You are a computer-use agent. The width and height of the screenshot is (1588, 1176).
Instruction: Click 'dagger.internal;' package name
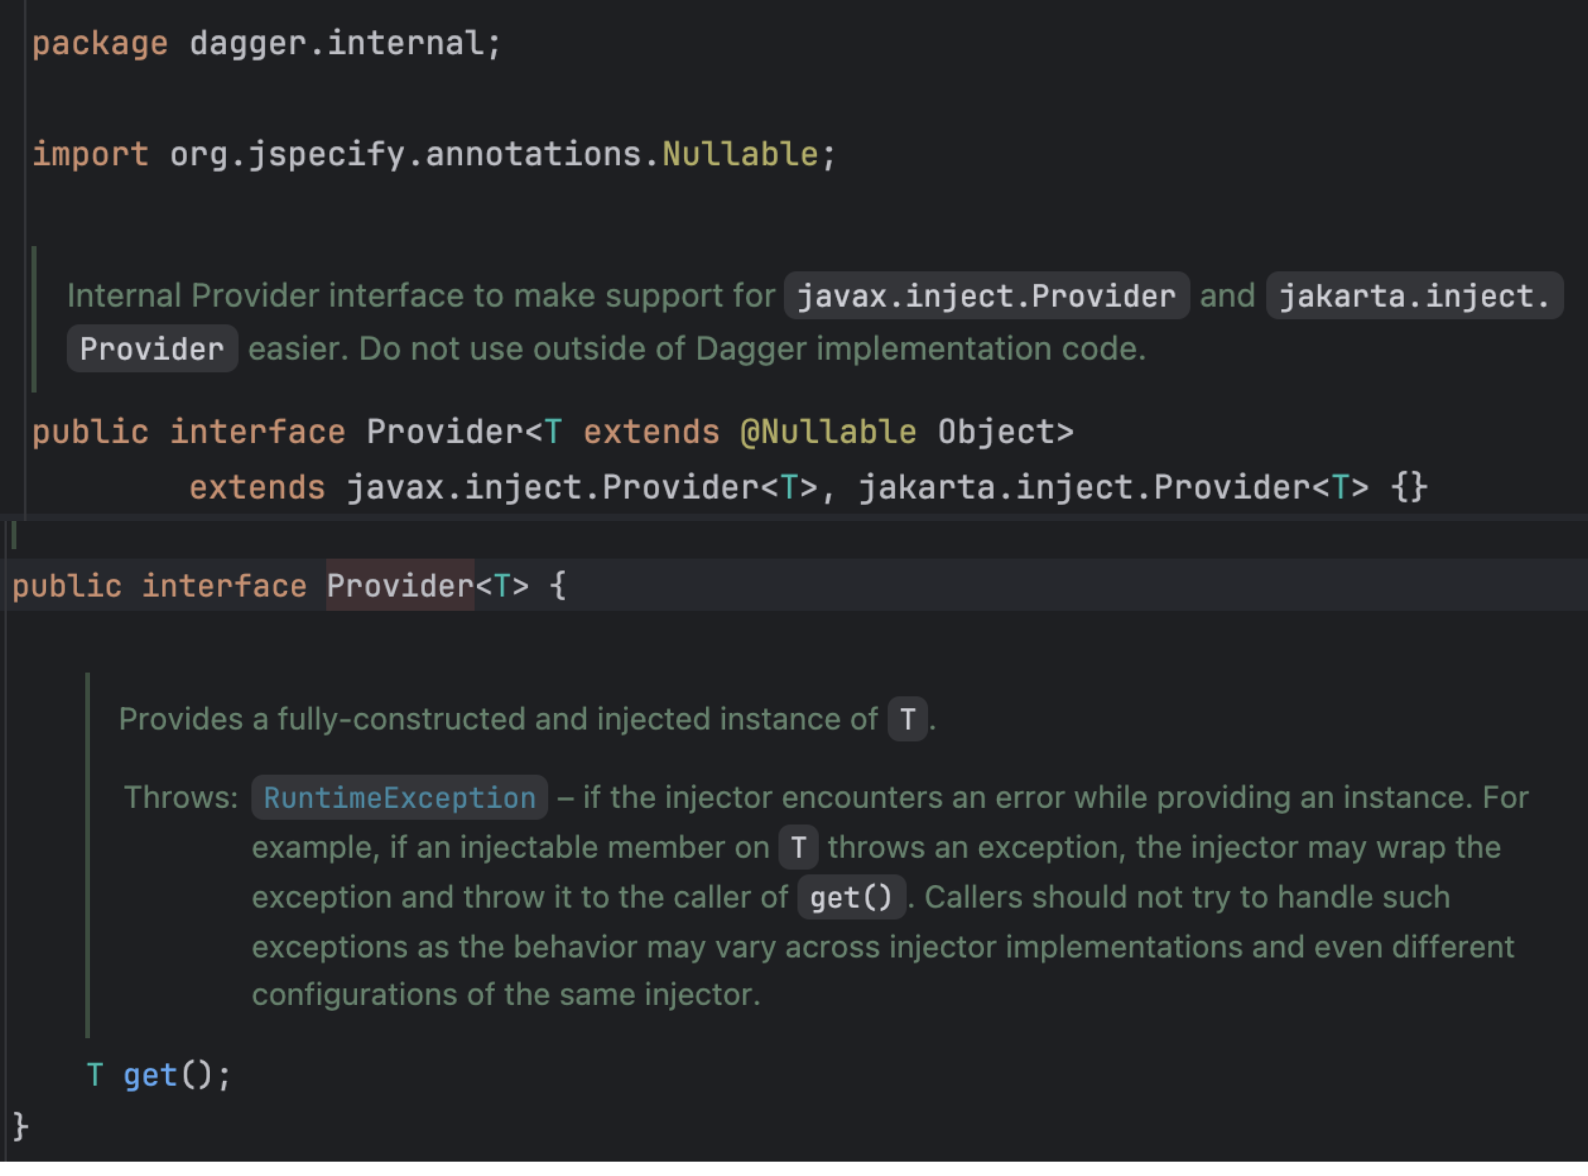point(345,43)
